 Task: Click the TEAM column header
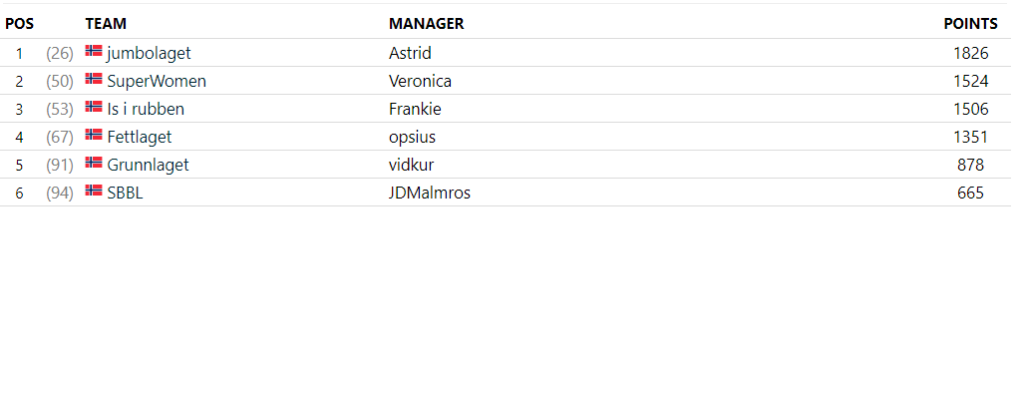pyautogui.click(x=106, y=24)
